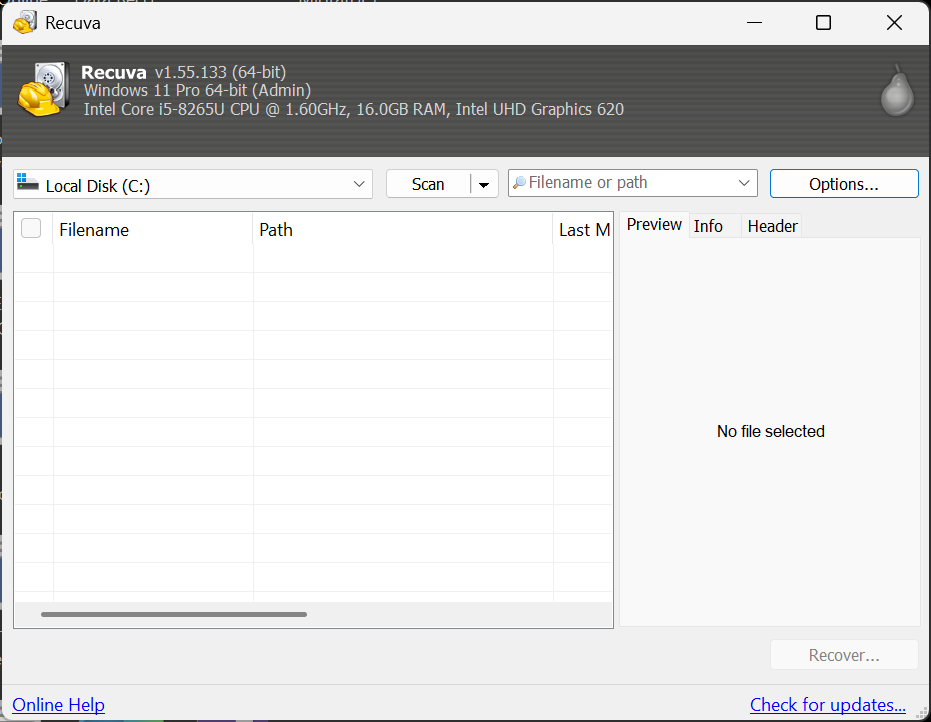
Task: Click the file list horizontal scrollbar
Action: (x=173, y=615)
